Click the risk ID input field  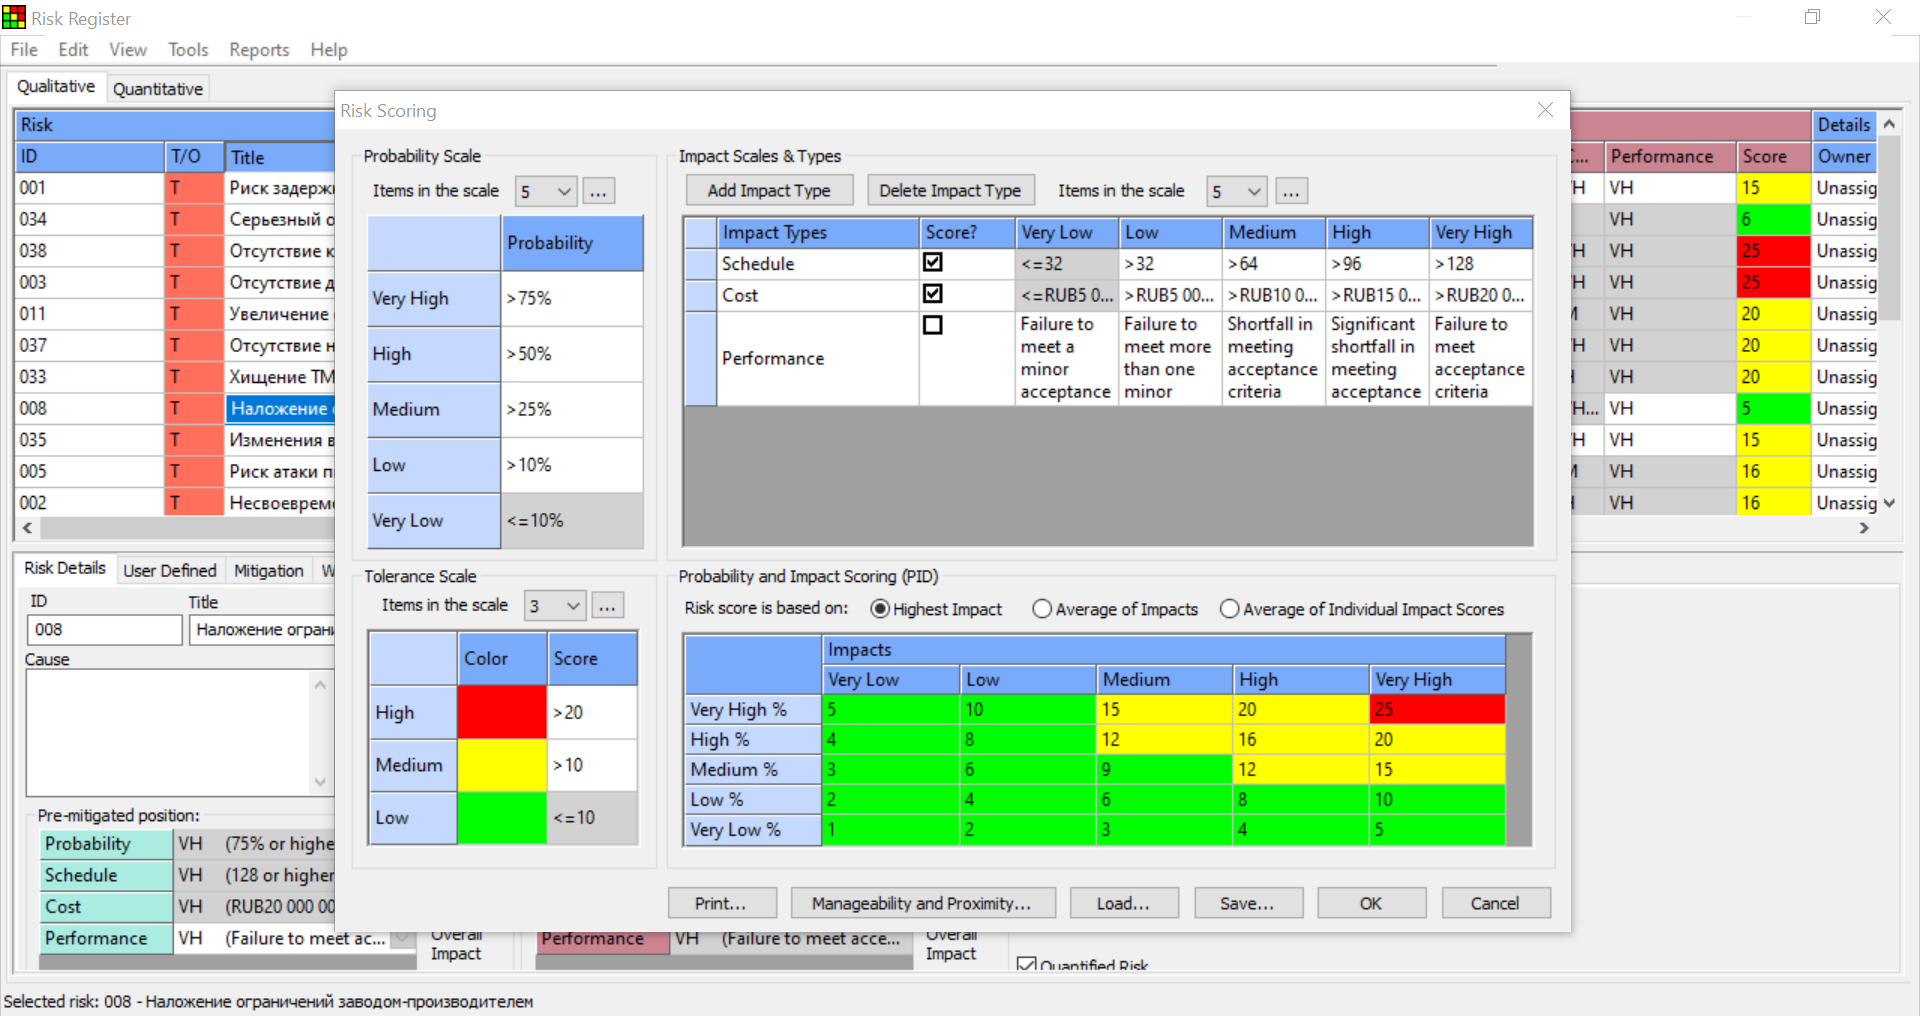pyautogui.click(x=104, y=630)
